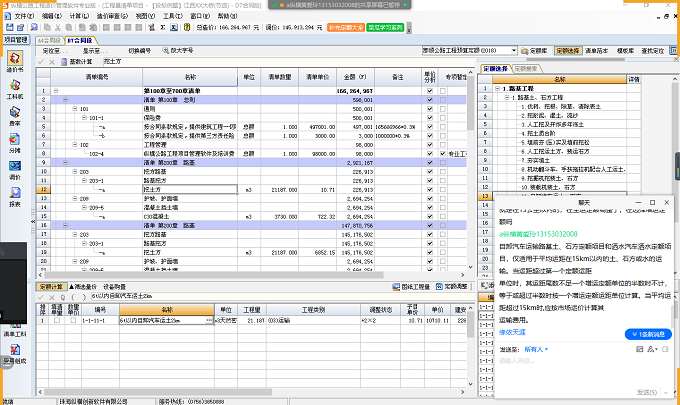This screenshot has height=405, width=680.
Task: Click the confirm checkmark beside 基数计算
Action: tap(41, 62)
